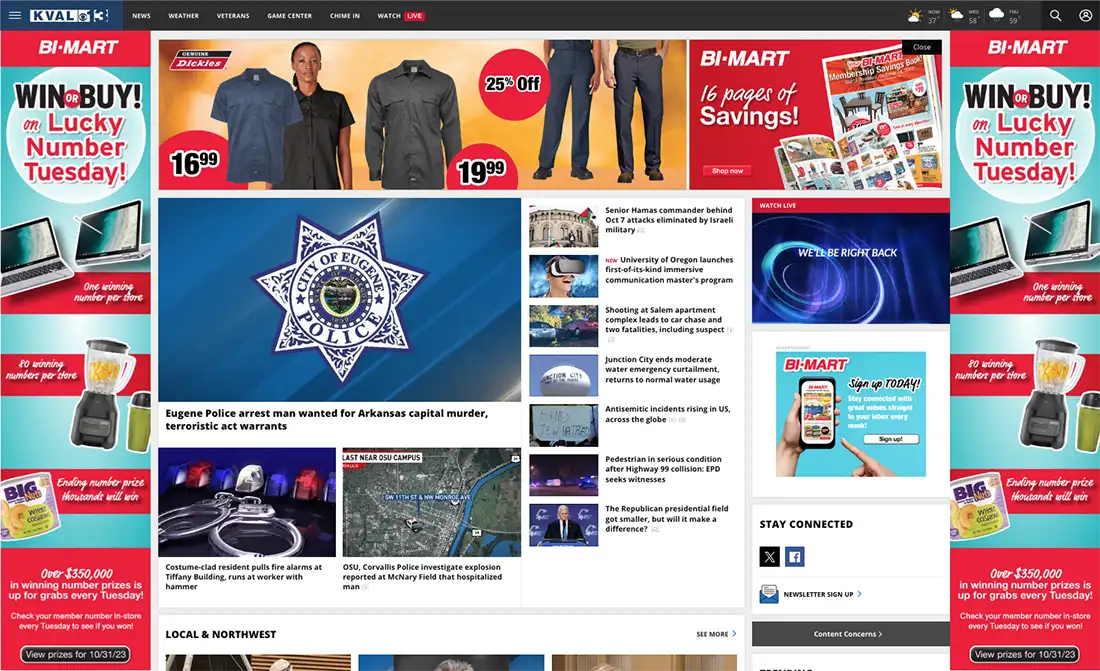The width and height of the screenshot is (1100, 671).
Task: Click the VR headset story thumbnail
Action: [x=563, y=277]
